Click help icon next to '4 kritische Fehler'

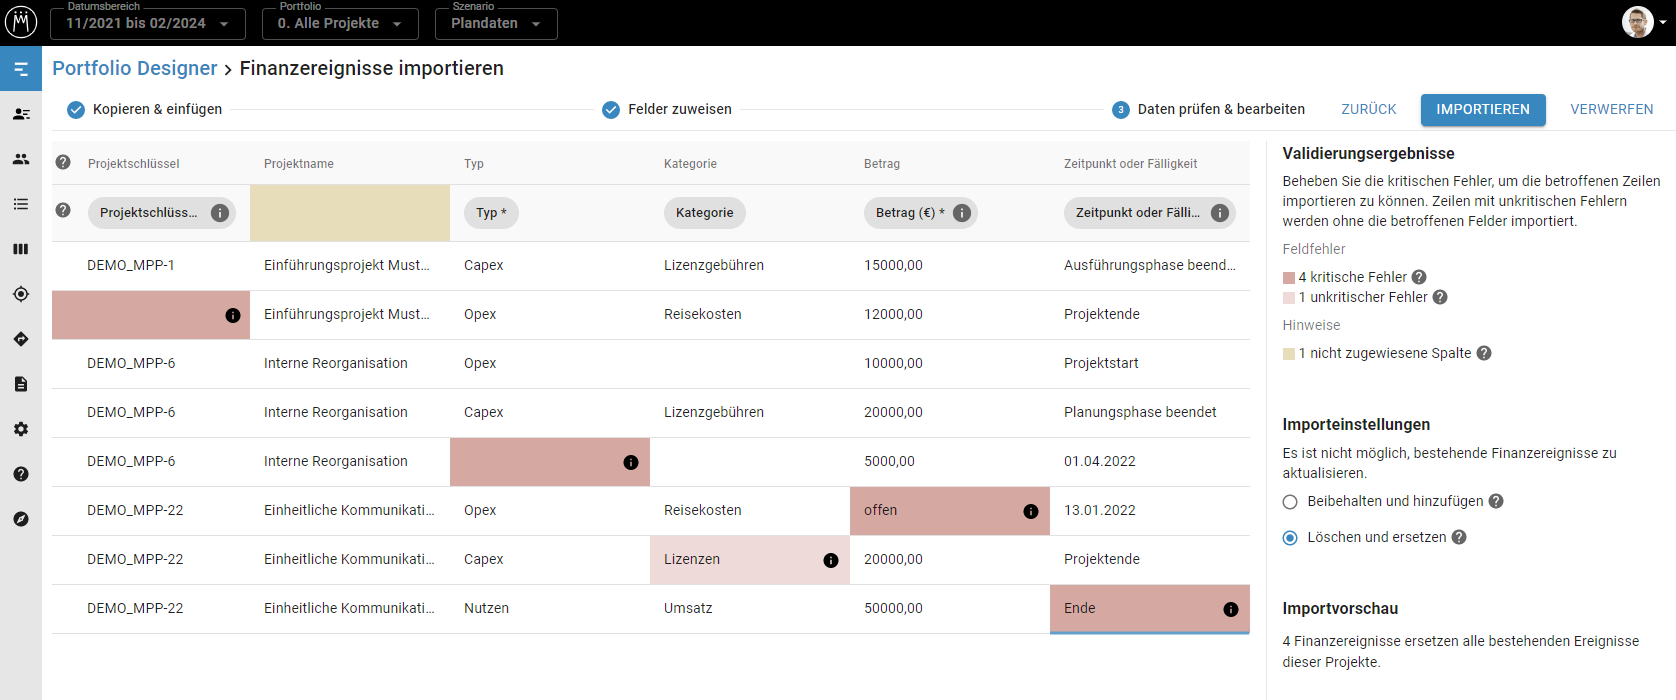[x=1419, y=277]
